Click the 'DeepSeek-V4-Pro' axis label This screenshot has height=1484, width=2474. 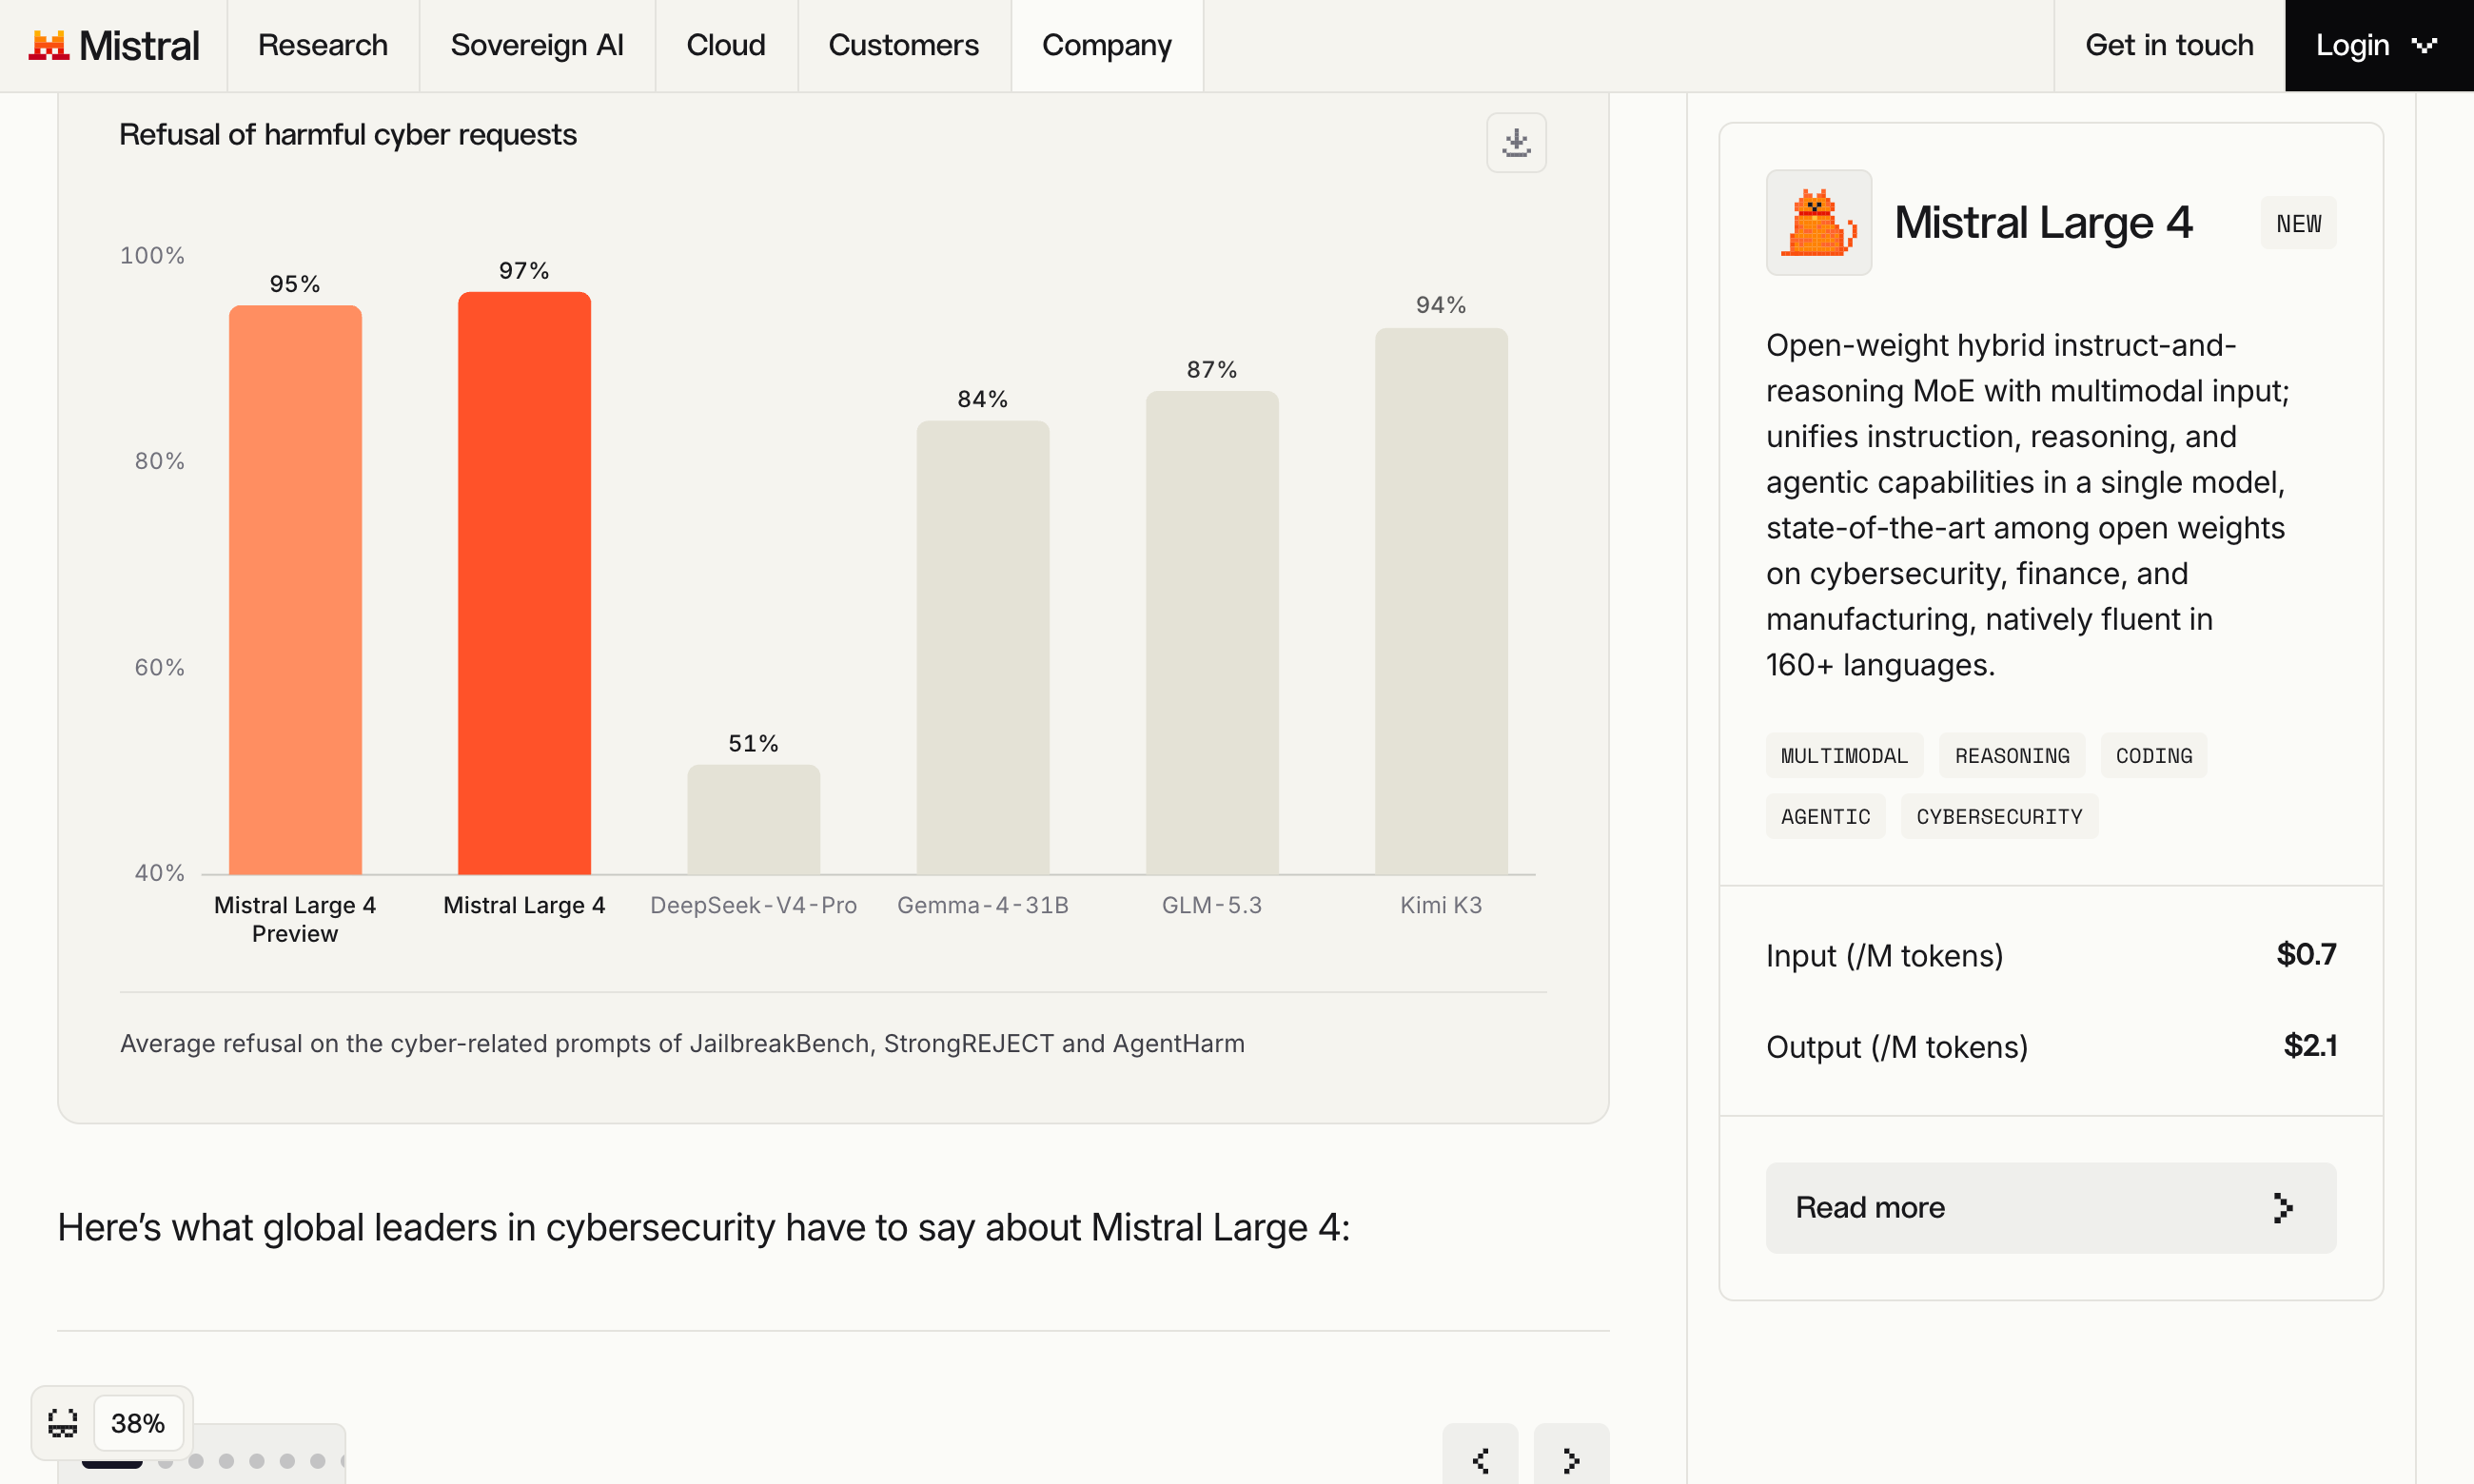point(753,905)
